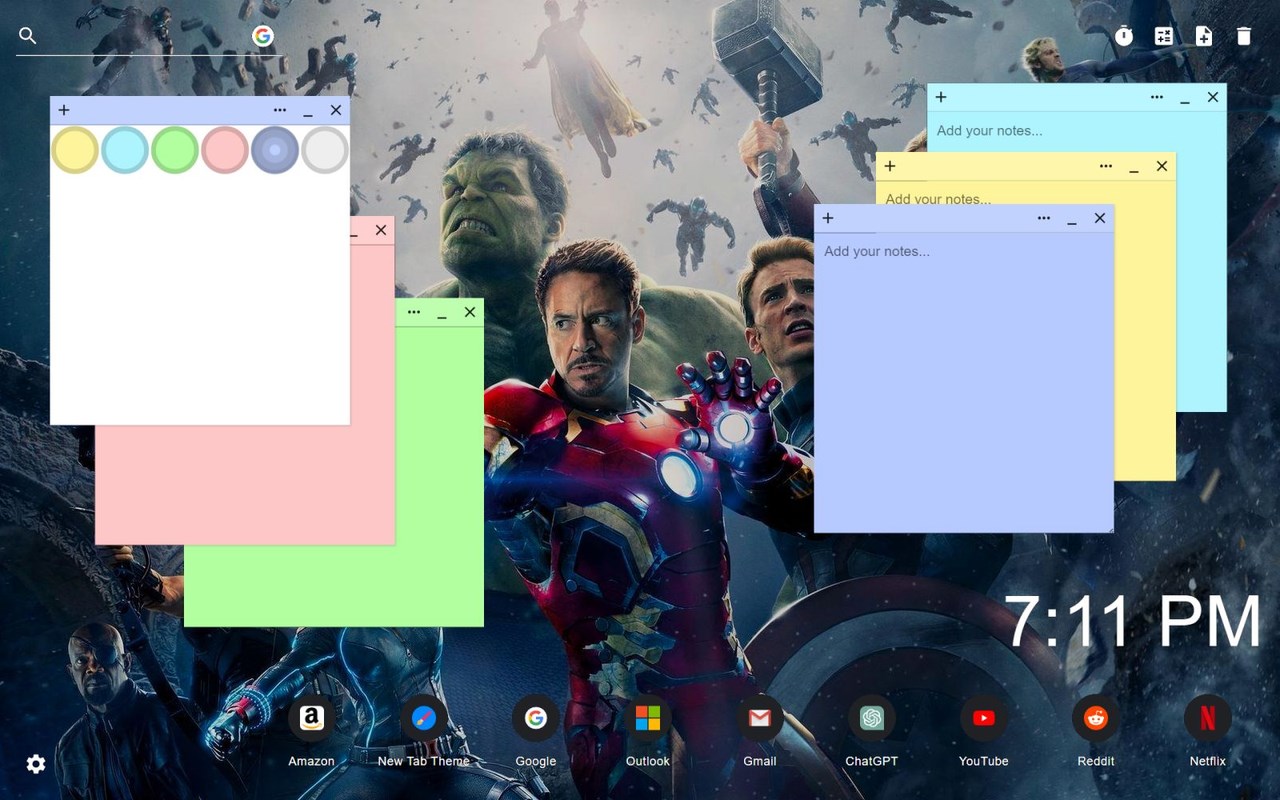The width and height of the screenshot is (1280, 800).
Task: Close the white note
Action: 336,110
